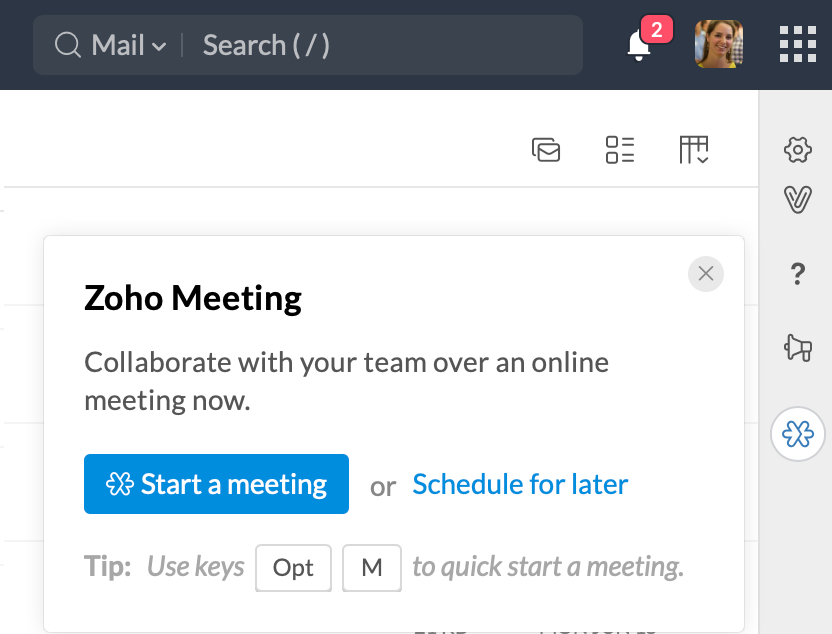Open Help using the question mark icon

pos(797,274)
